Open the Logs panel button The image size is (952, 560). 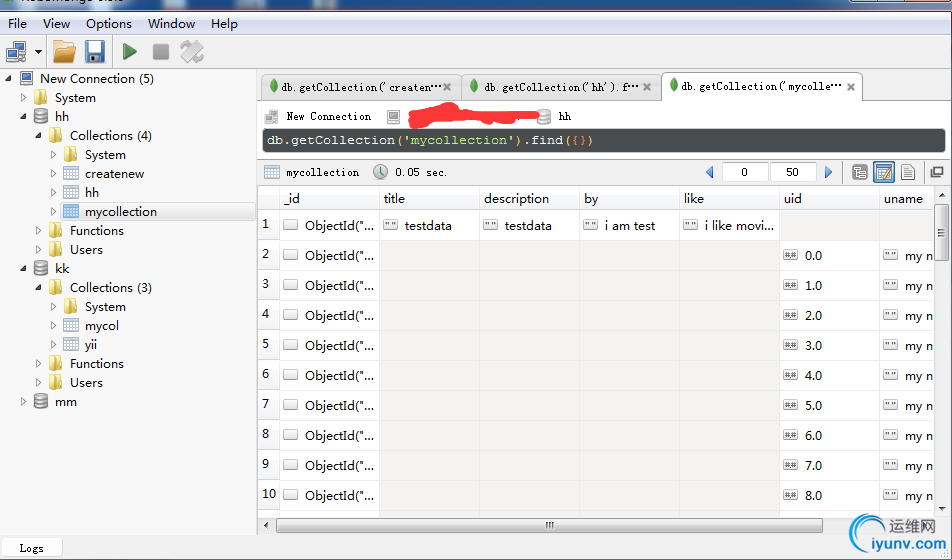(x=32, y=548)
